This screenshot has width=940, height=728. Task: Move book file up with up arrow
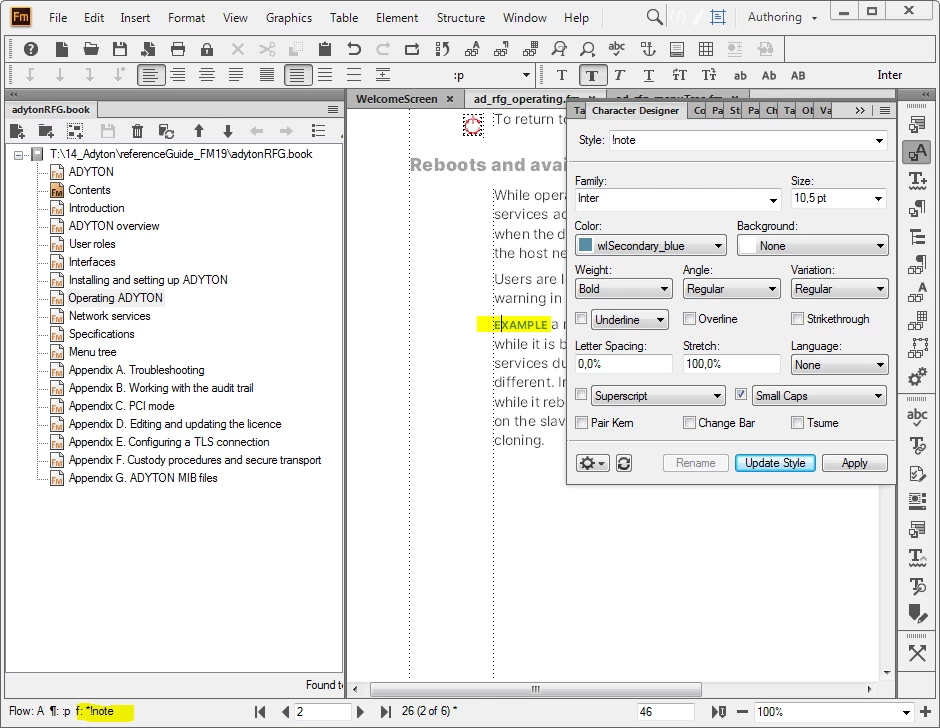click(199, 131)
